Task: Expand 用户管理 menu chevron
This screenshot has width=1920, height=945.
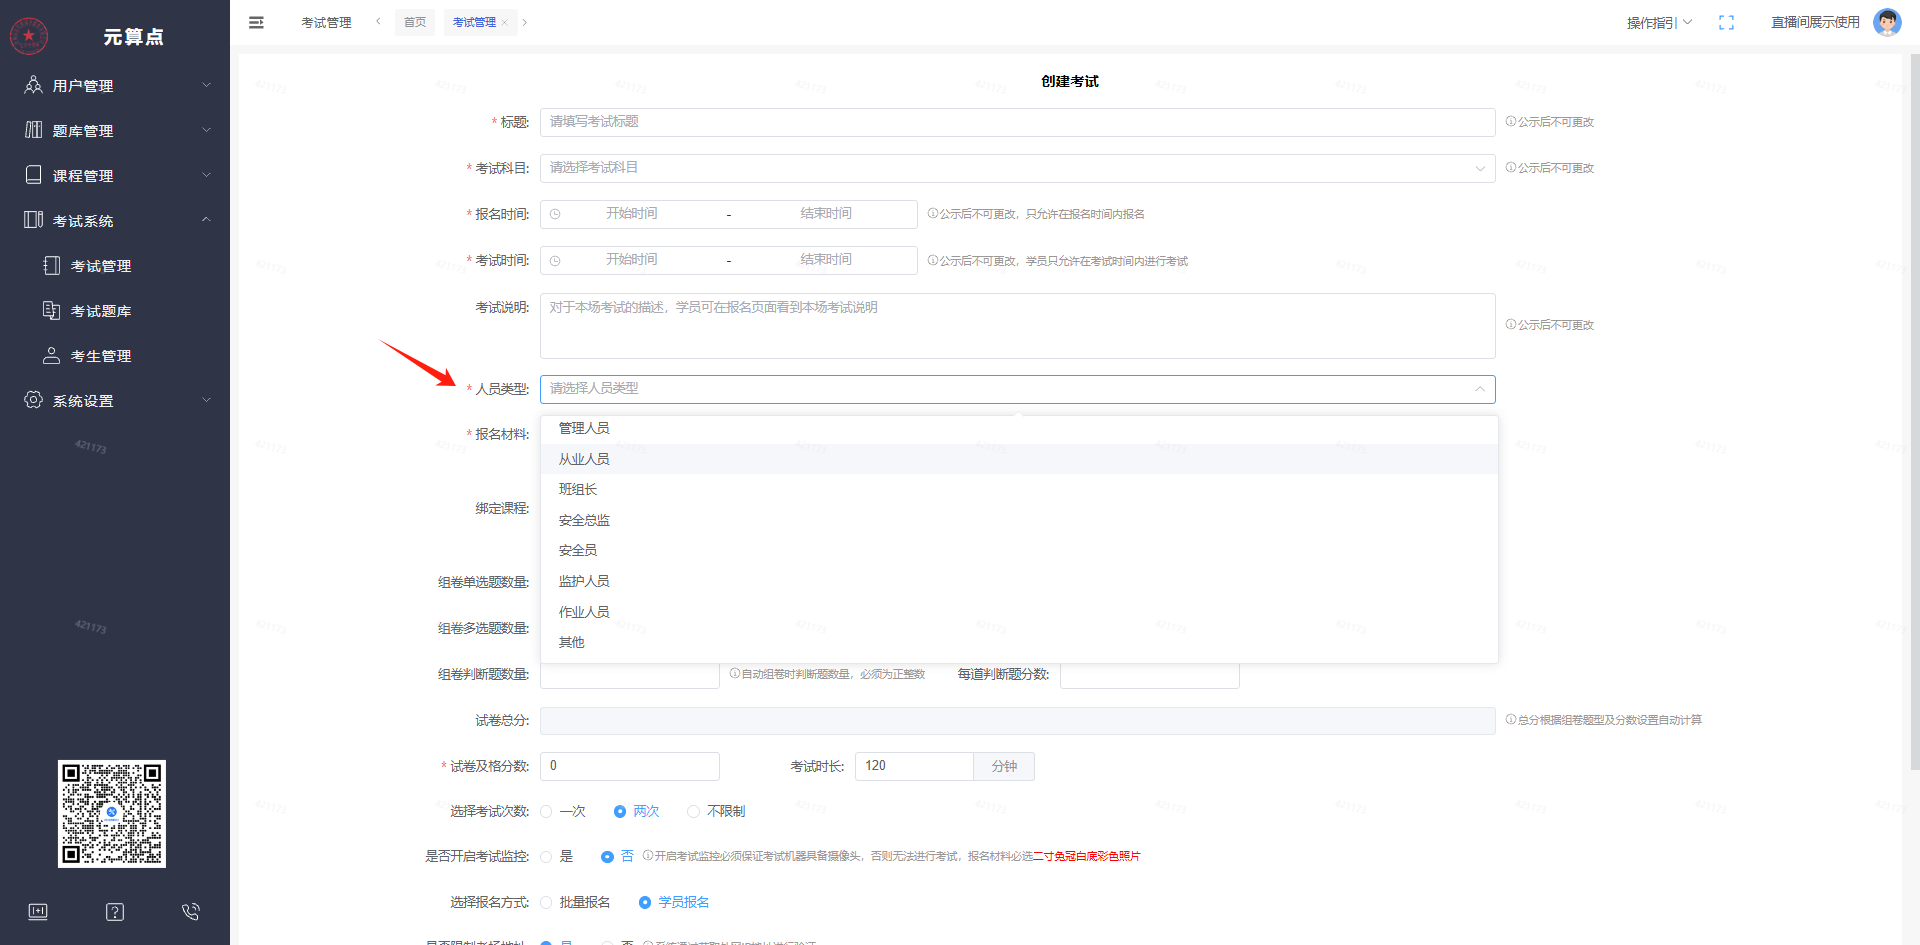Action: point(207,85)
